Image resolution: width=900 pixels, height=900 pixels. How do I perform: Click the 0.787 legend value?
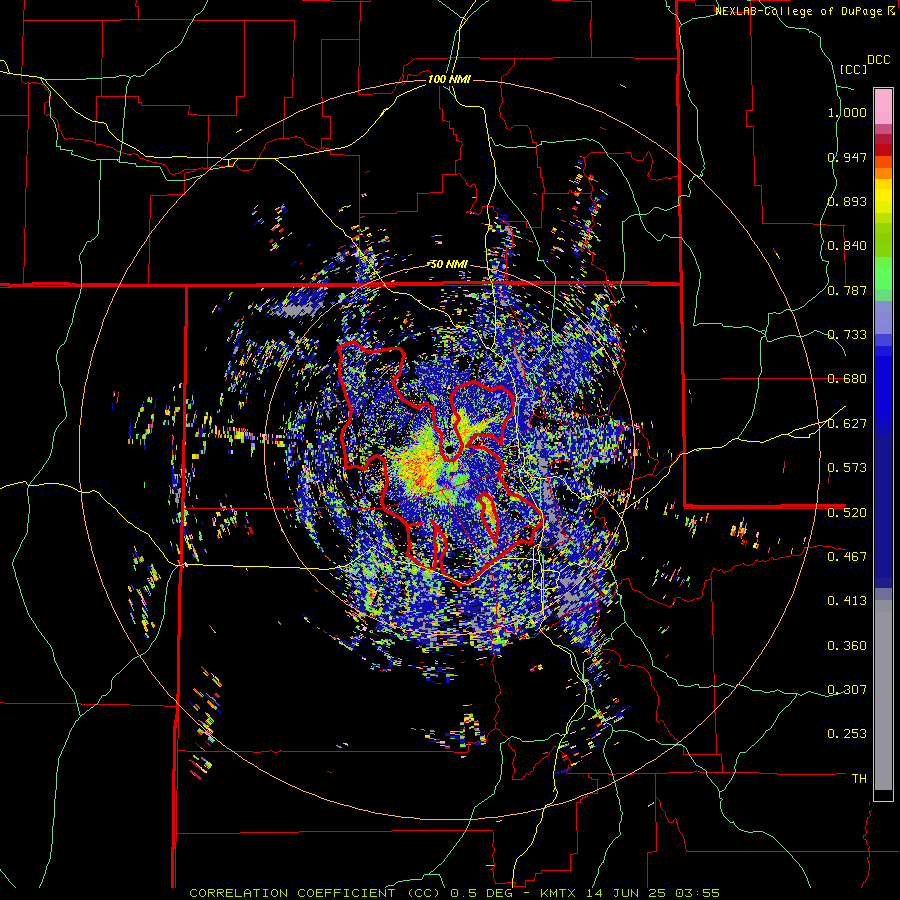click(847, 290)
